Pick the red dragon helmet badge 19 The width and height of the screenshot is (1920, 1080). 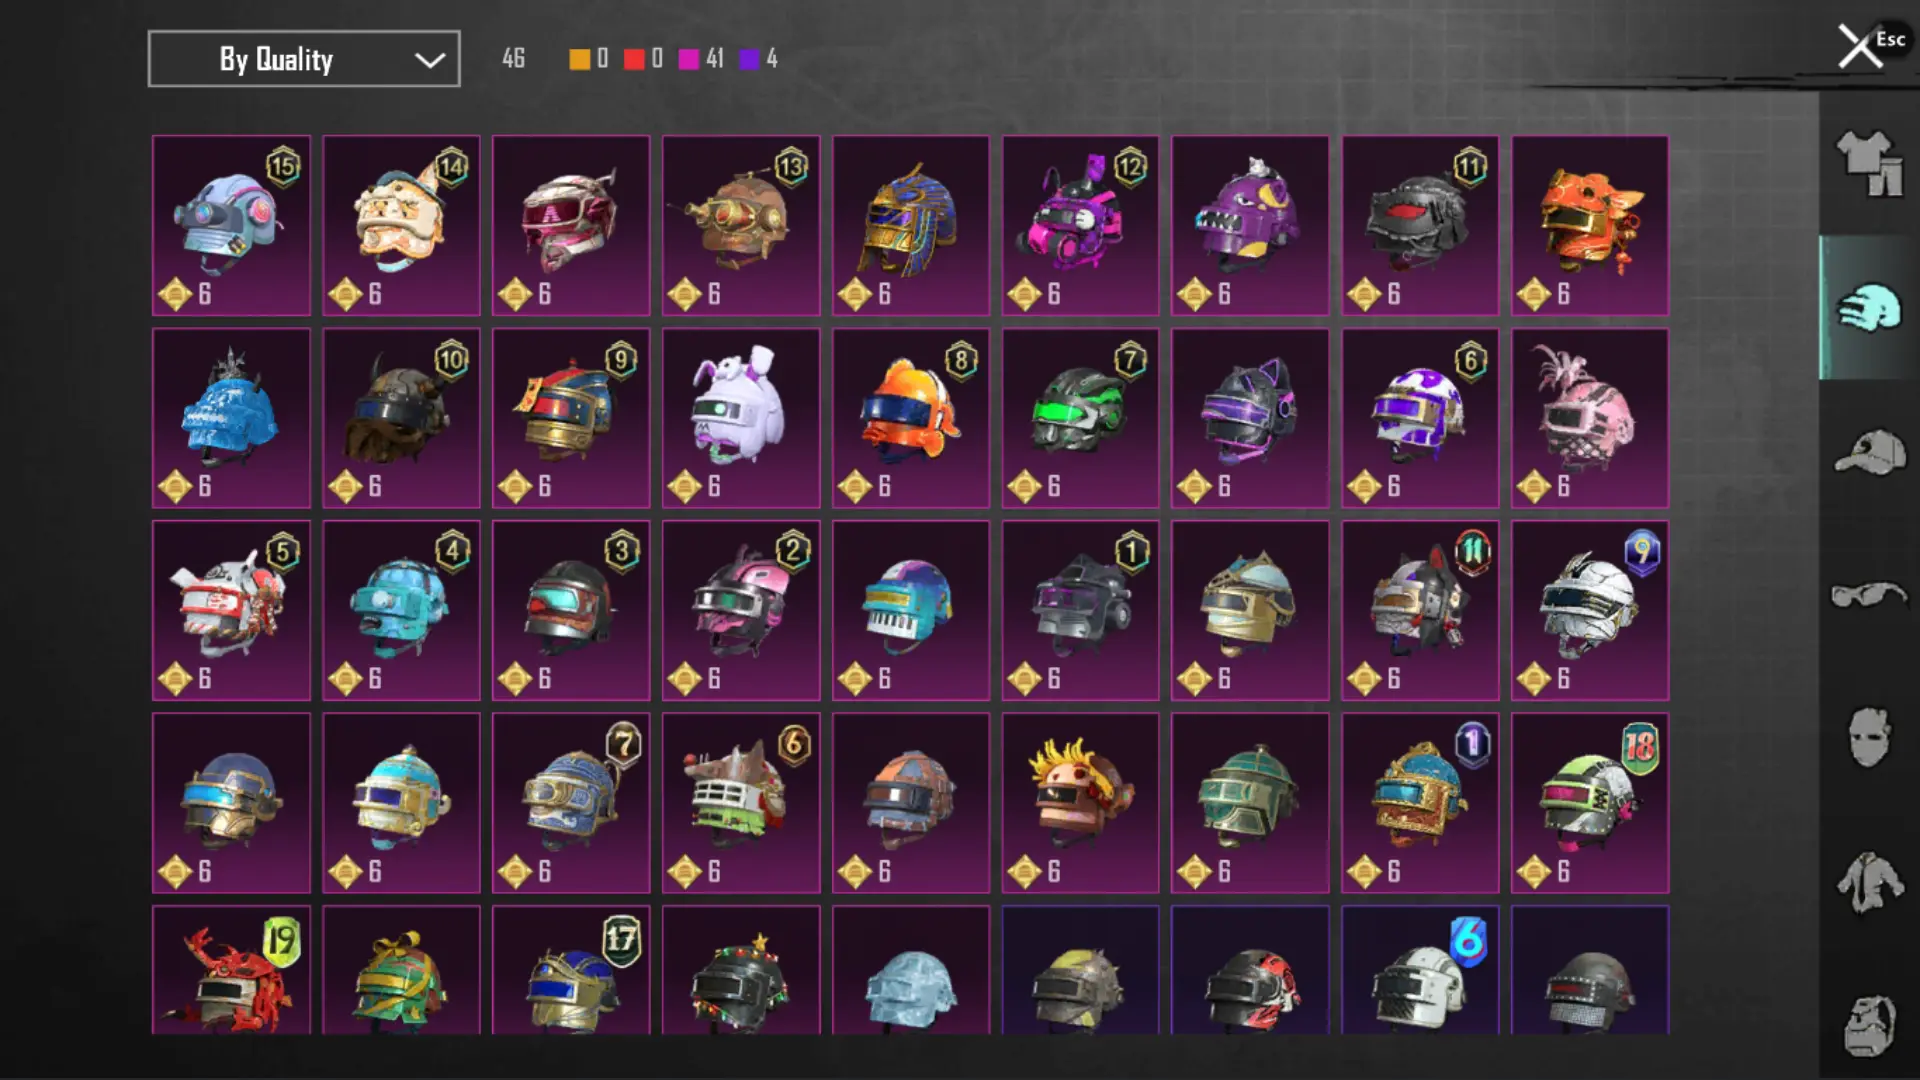(x=231, y=970)
